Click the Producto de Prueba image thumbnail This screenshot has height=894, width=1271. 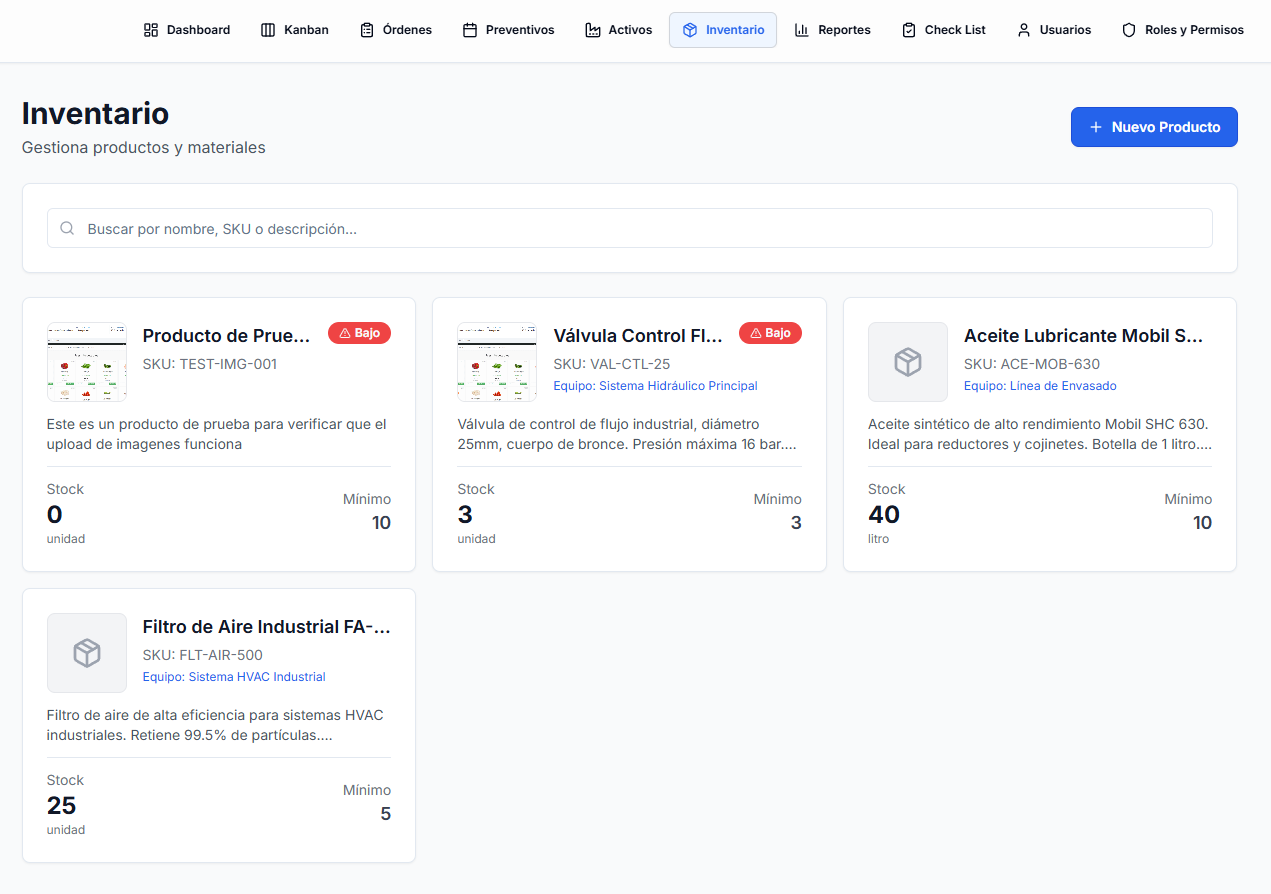point(87,362)
